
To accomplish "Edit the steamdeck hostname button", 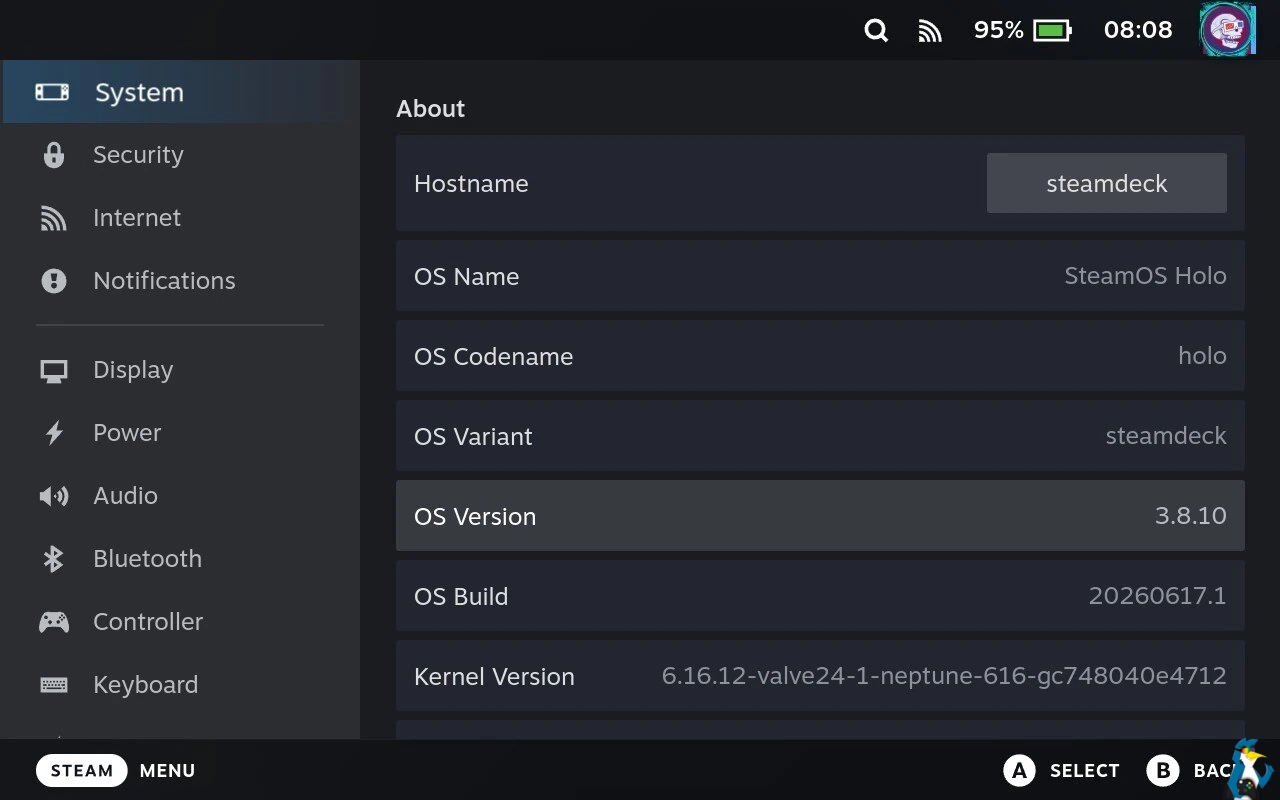I will pyautogui.click(x=1106, y=183).
